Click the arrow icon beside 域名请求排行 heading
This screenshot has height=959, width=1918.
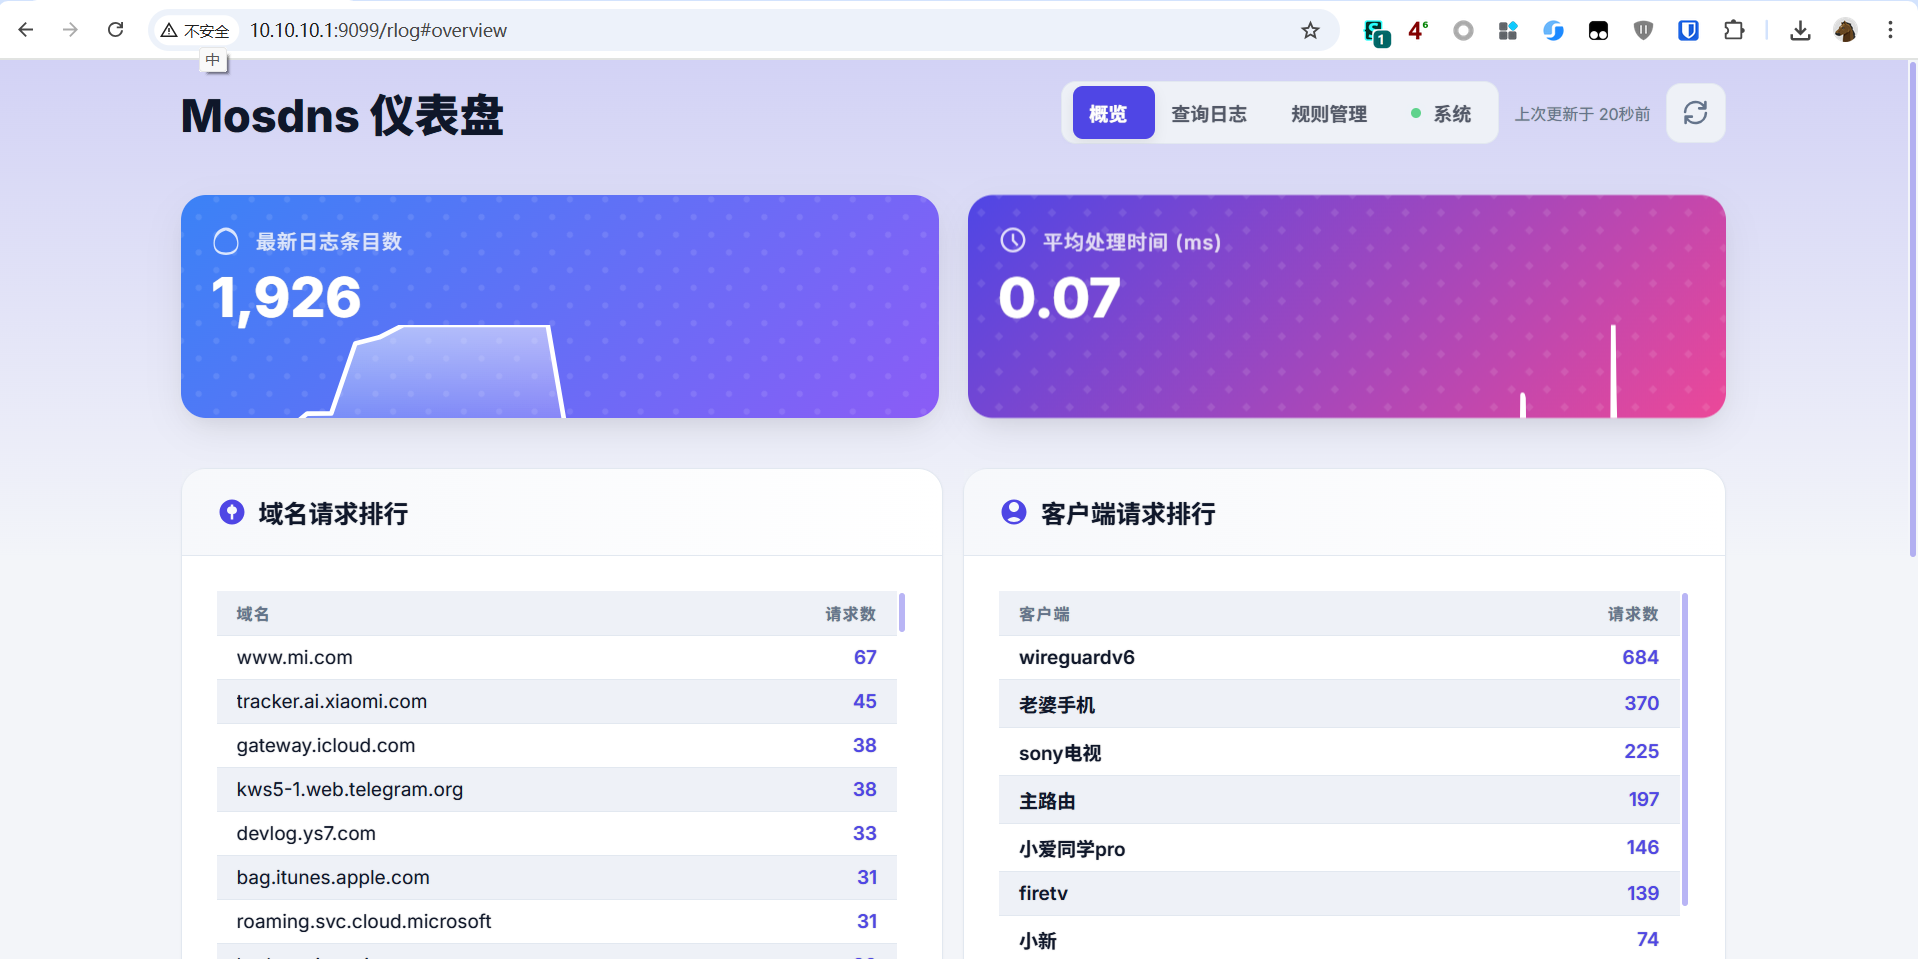pyautogui.click(x=232, y=512)
